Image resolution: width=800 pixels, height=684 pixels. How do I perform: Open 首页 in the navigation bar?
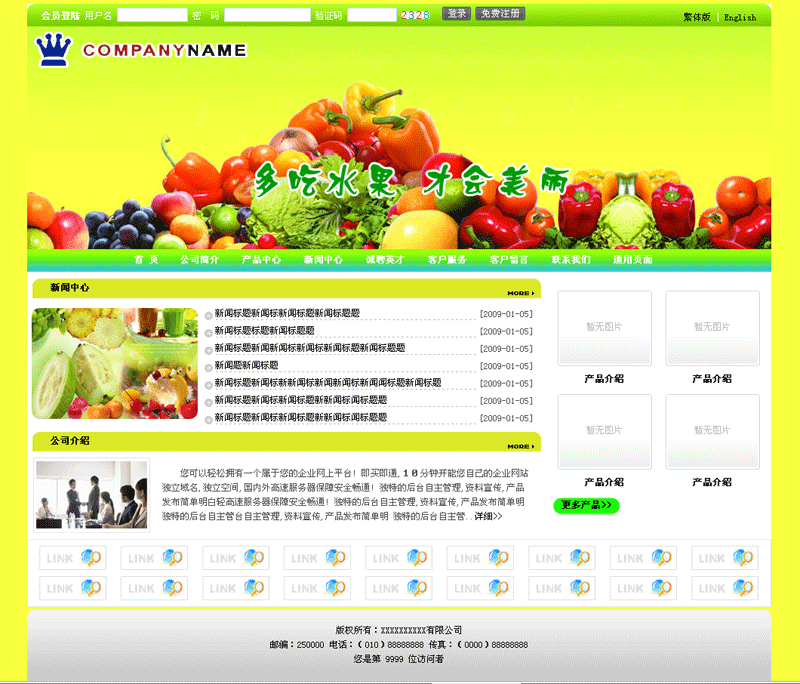coord(146,260)
